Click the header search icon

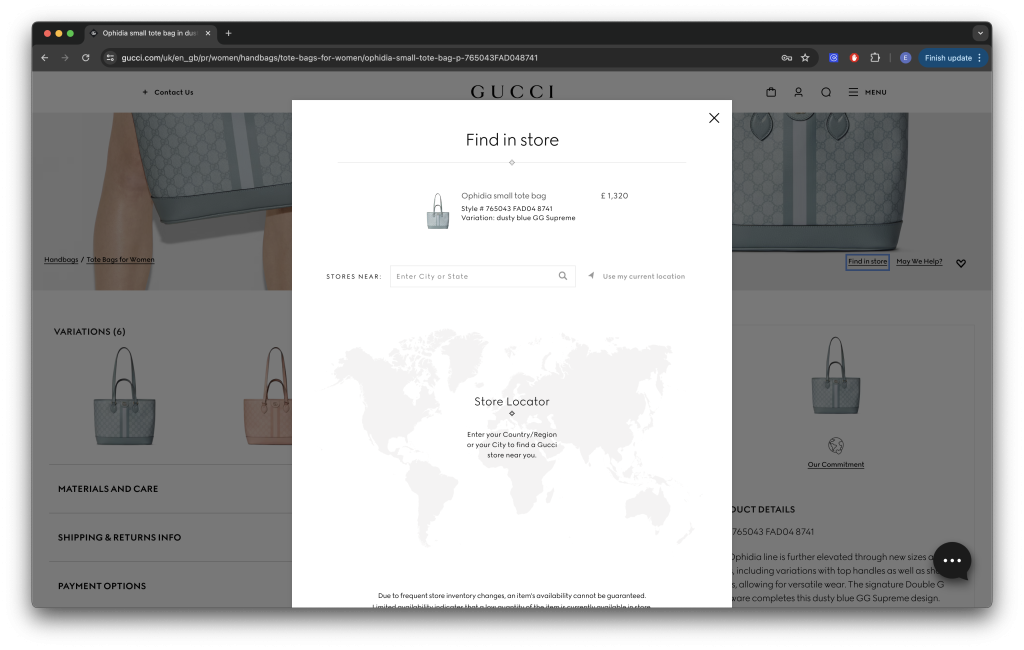pos(826,92)
